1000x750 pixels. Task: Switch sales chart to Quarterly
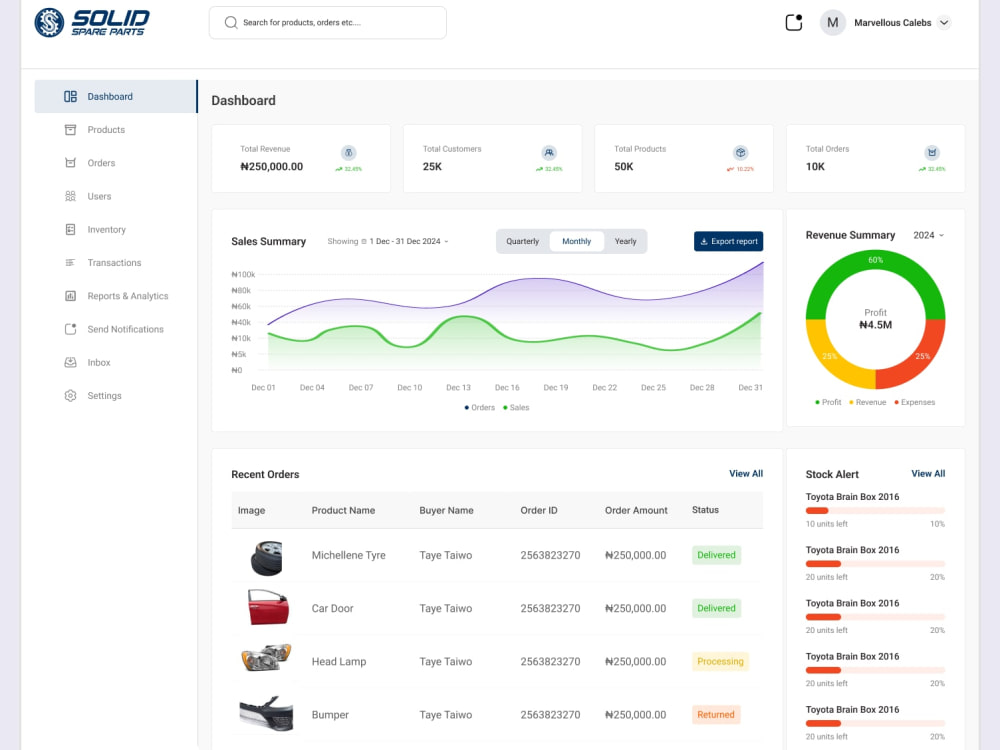pyautogui.click(x=522, y=241)
